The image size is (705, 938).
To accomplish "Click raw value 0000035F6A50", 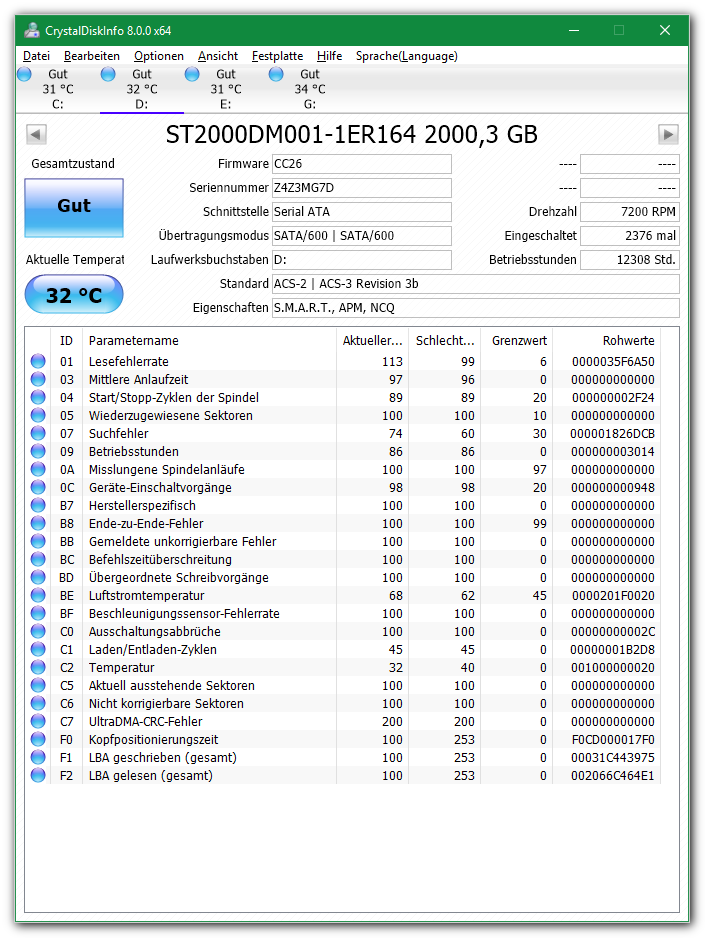I will click(613, 361).
